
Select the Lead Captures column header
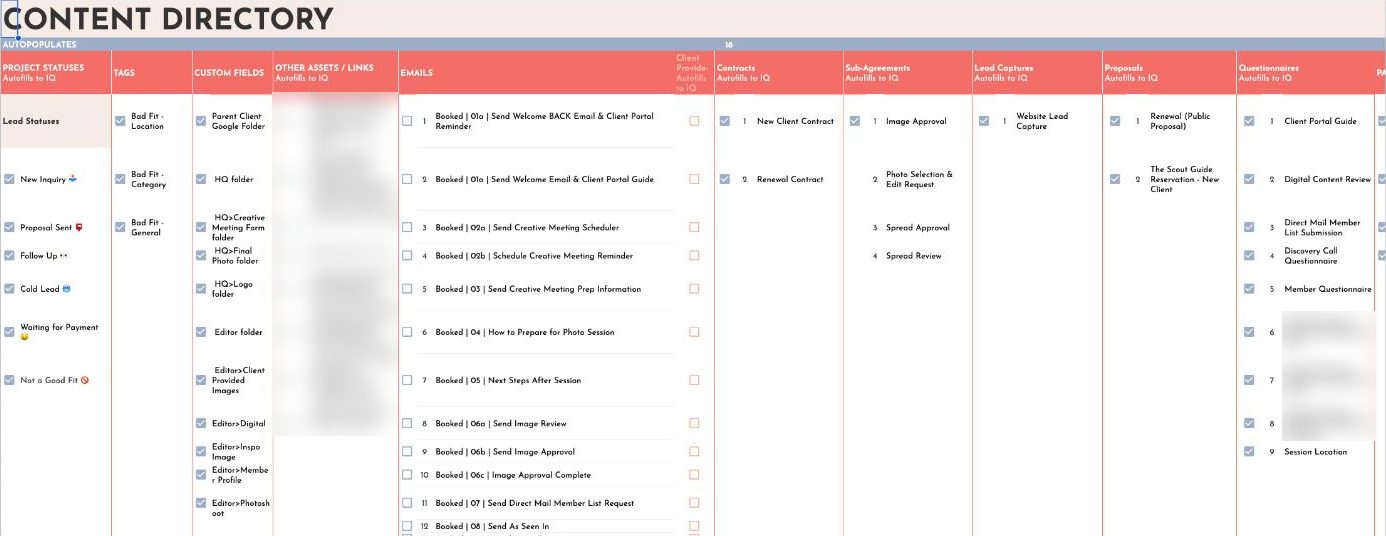pos(1037,72)
